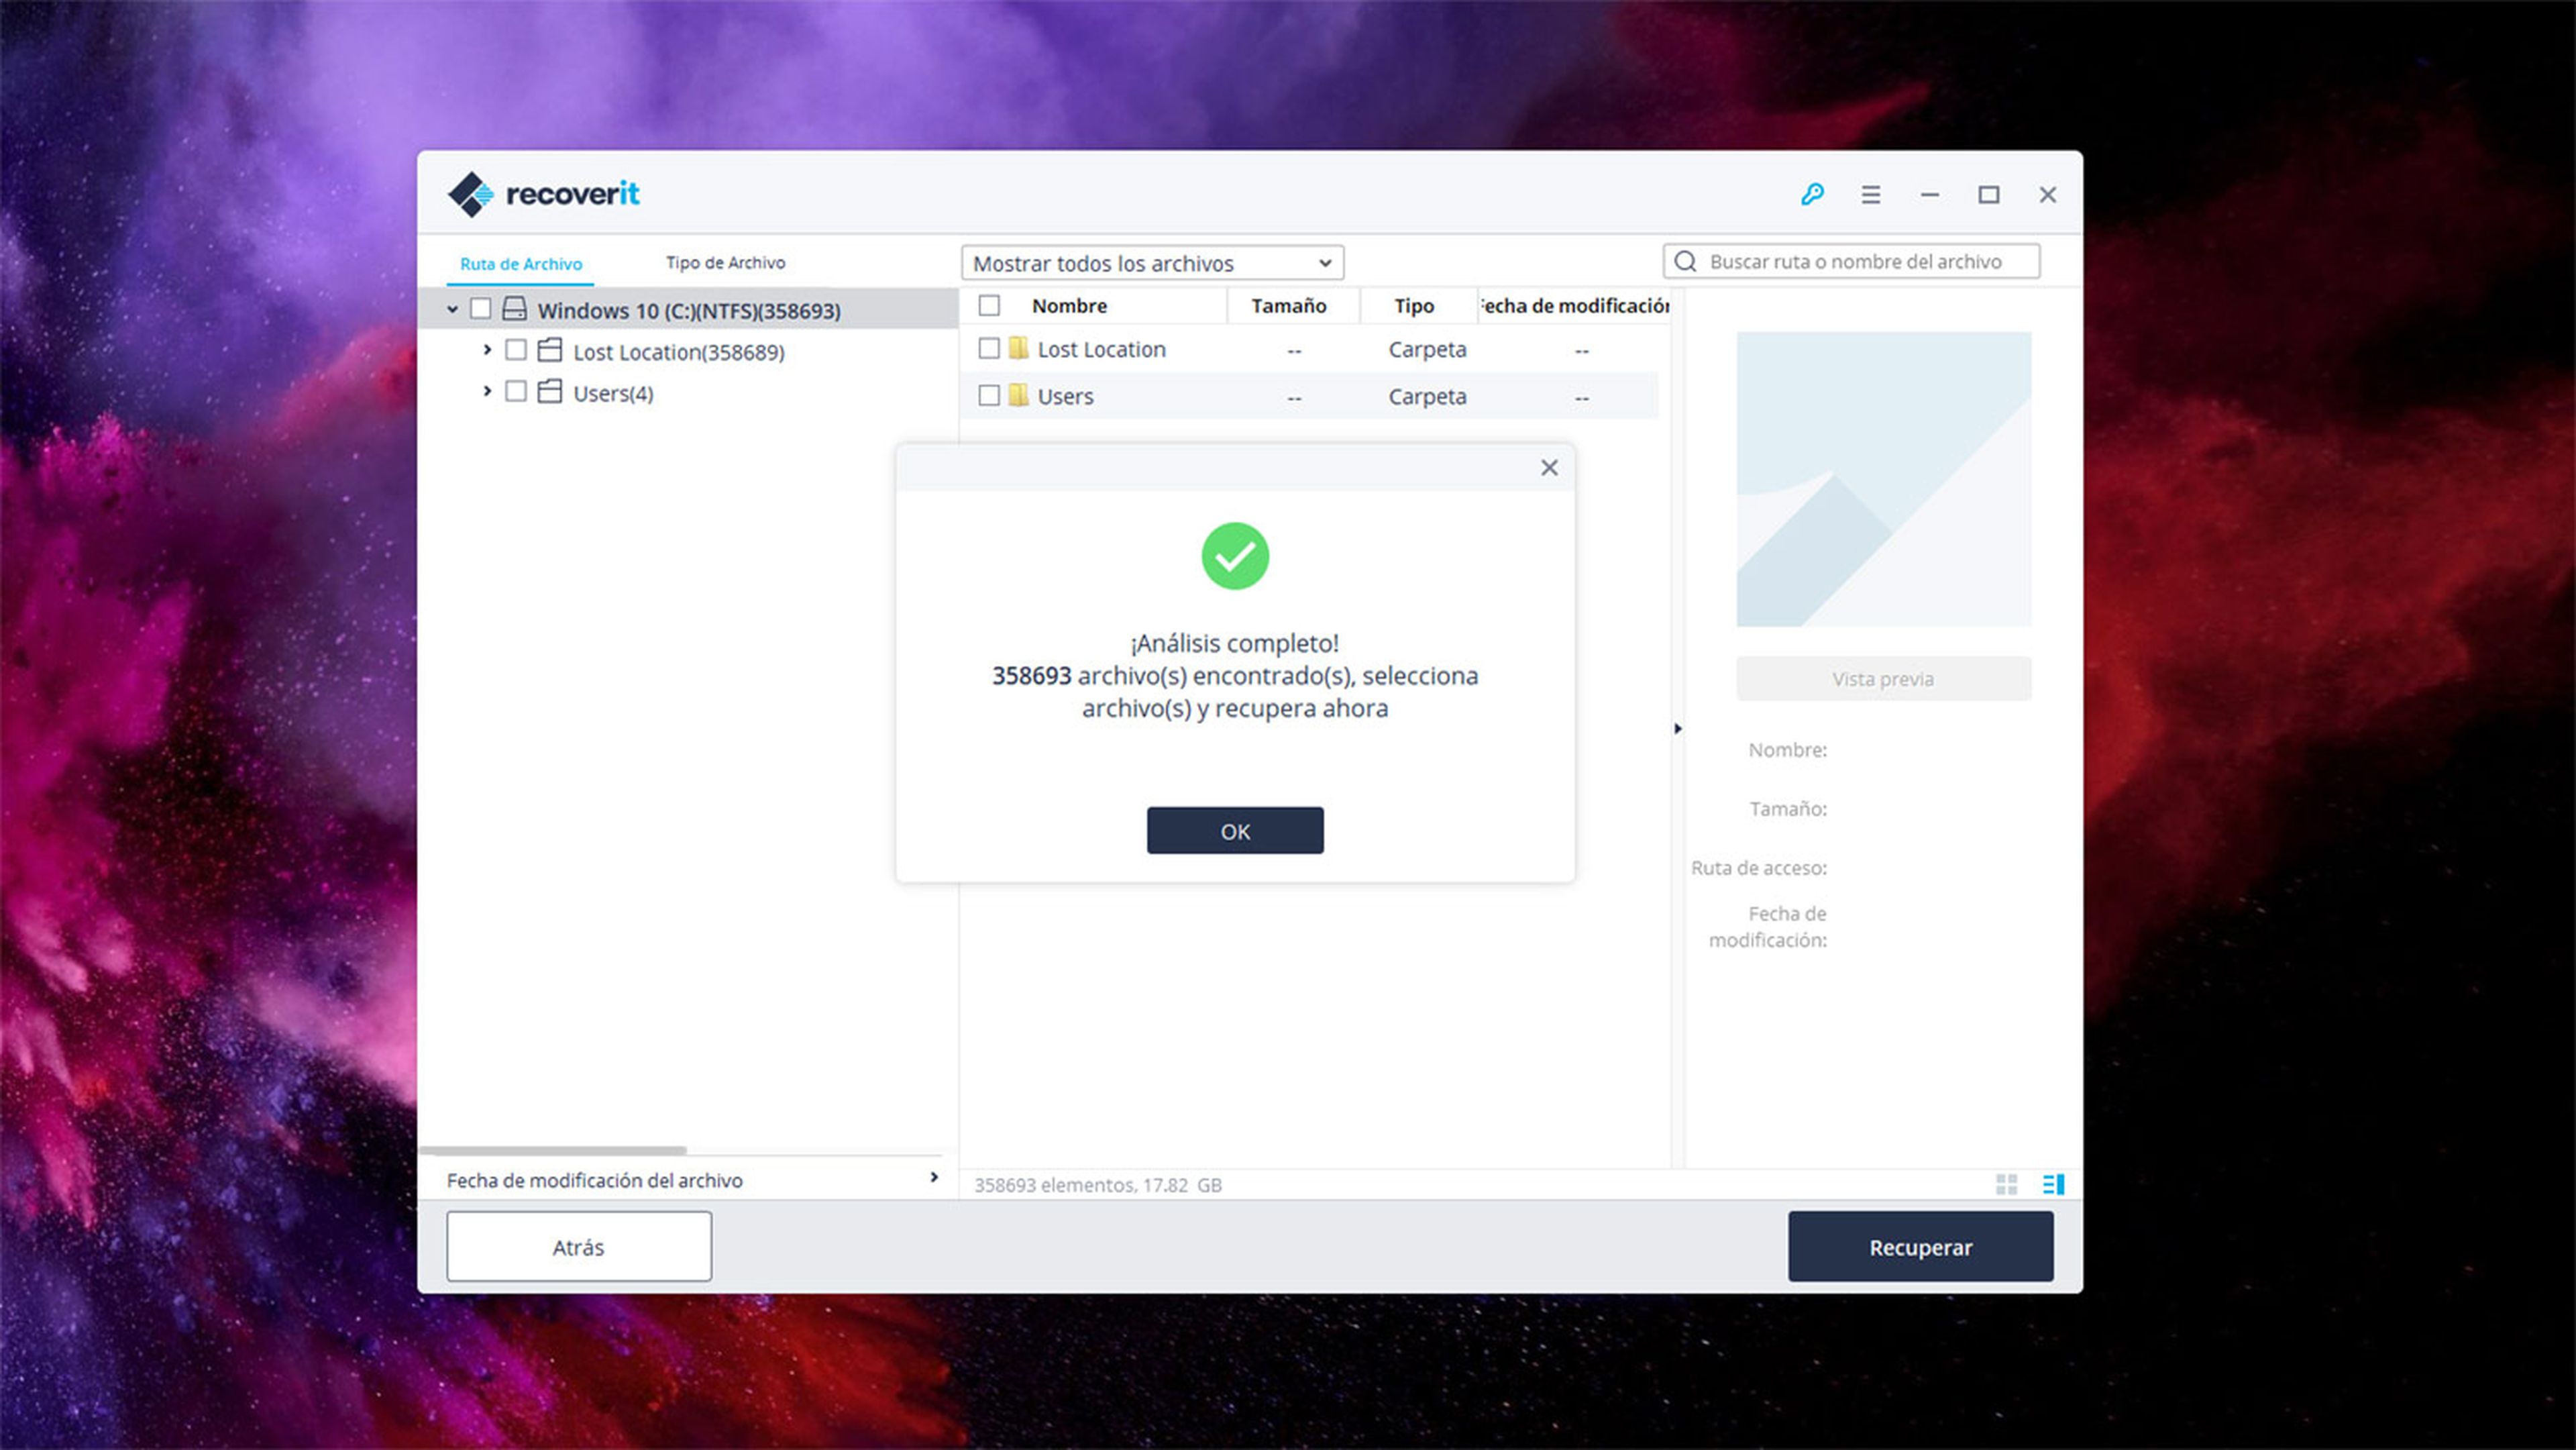Click the Vista previa button
The height and width of the screenshot is (1450, 2576).
coord(1883,679)
